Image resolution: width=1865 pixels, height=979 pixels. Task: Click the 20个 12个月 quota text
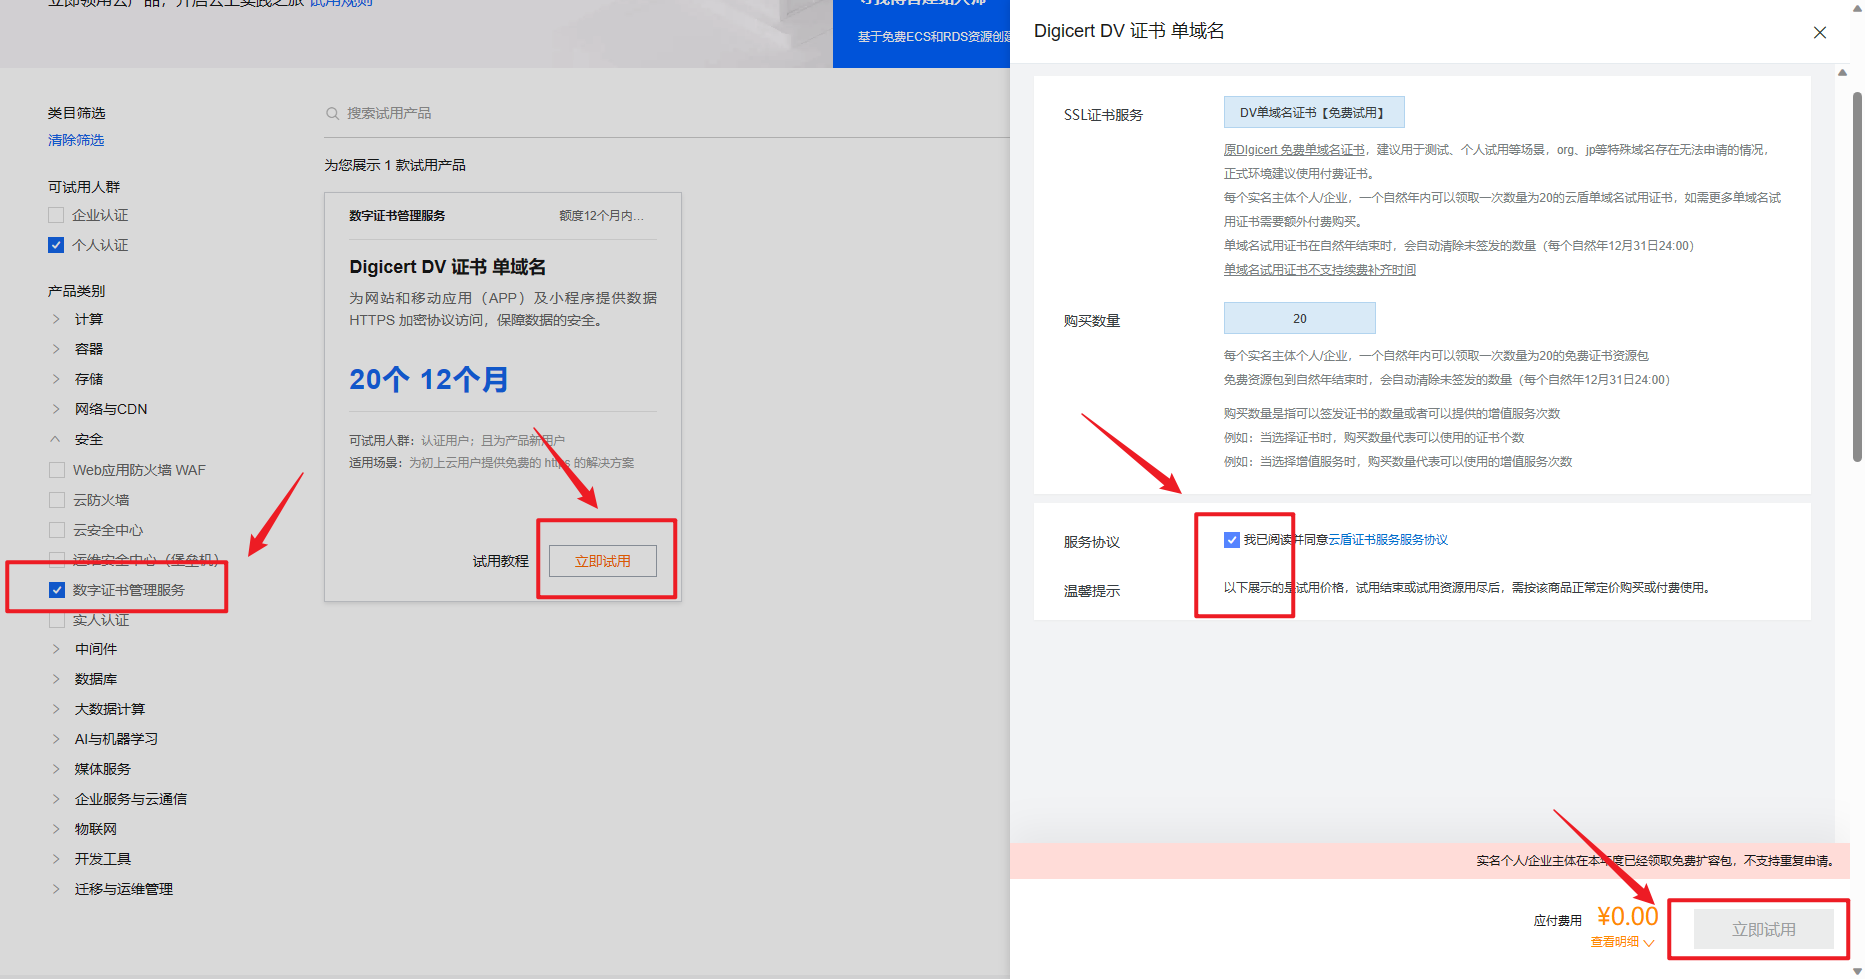click(429, 380)
